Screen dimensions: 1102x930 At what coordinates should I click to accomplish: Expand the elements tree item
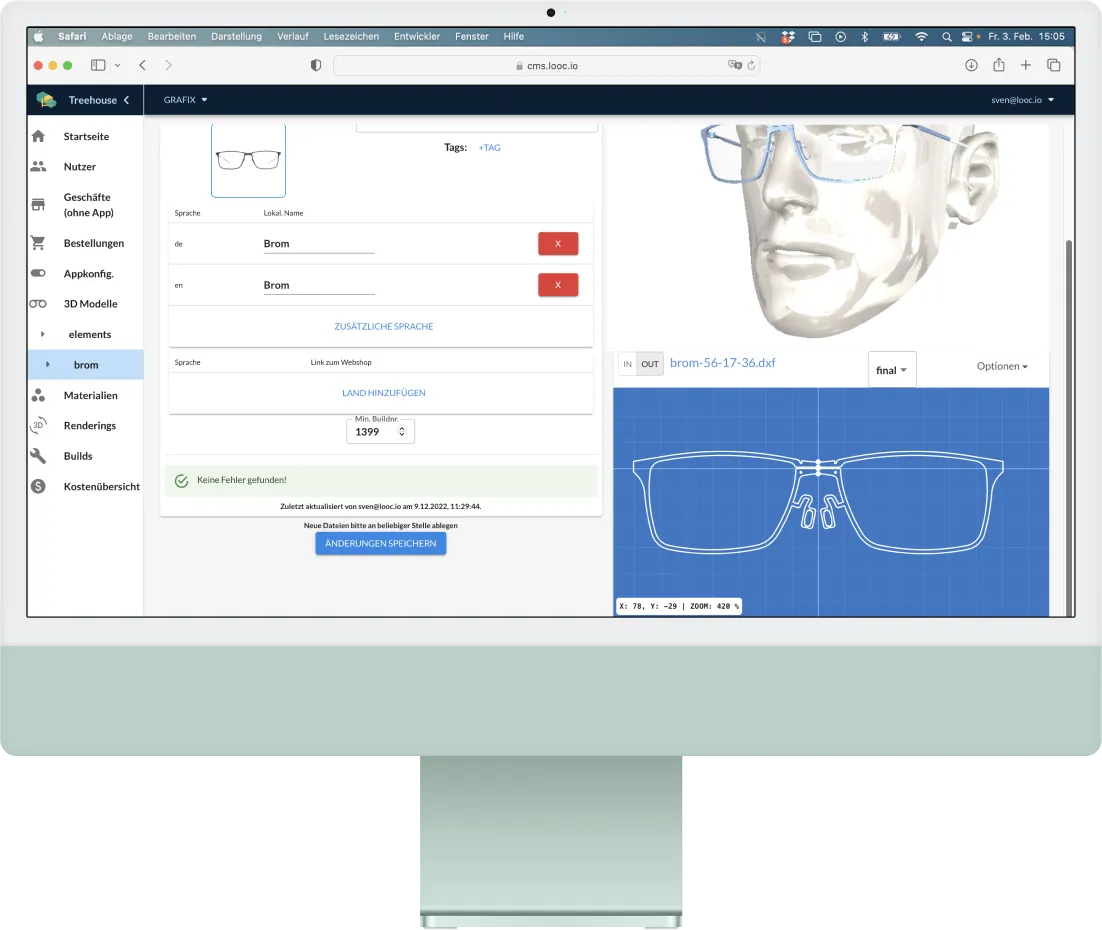[42, 335]
